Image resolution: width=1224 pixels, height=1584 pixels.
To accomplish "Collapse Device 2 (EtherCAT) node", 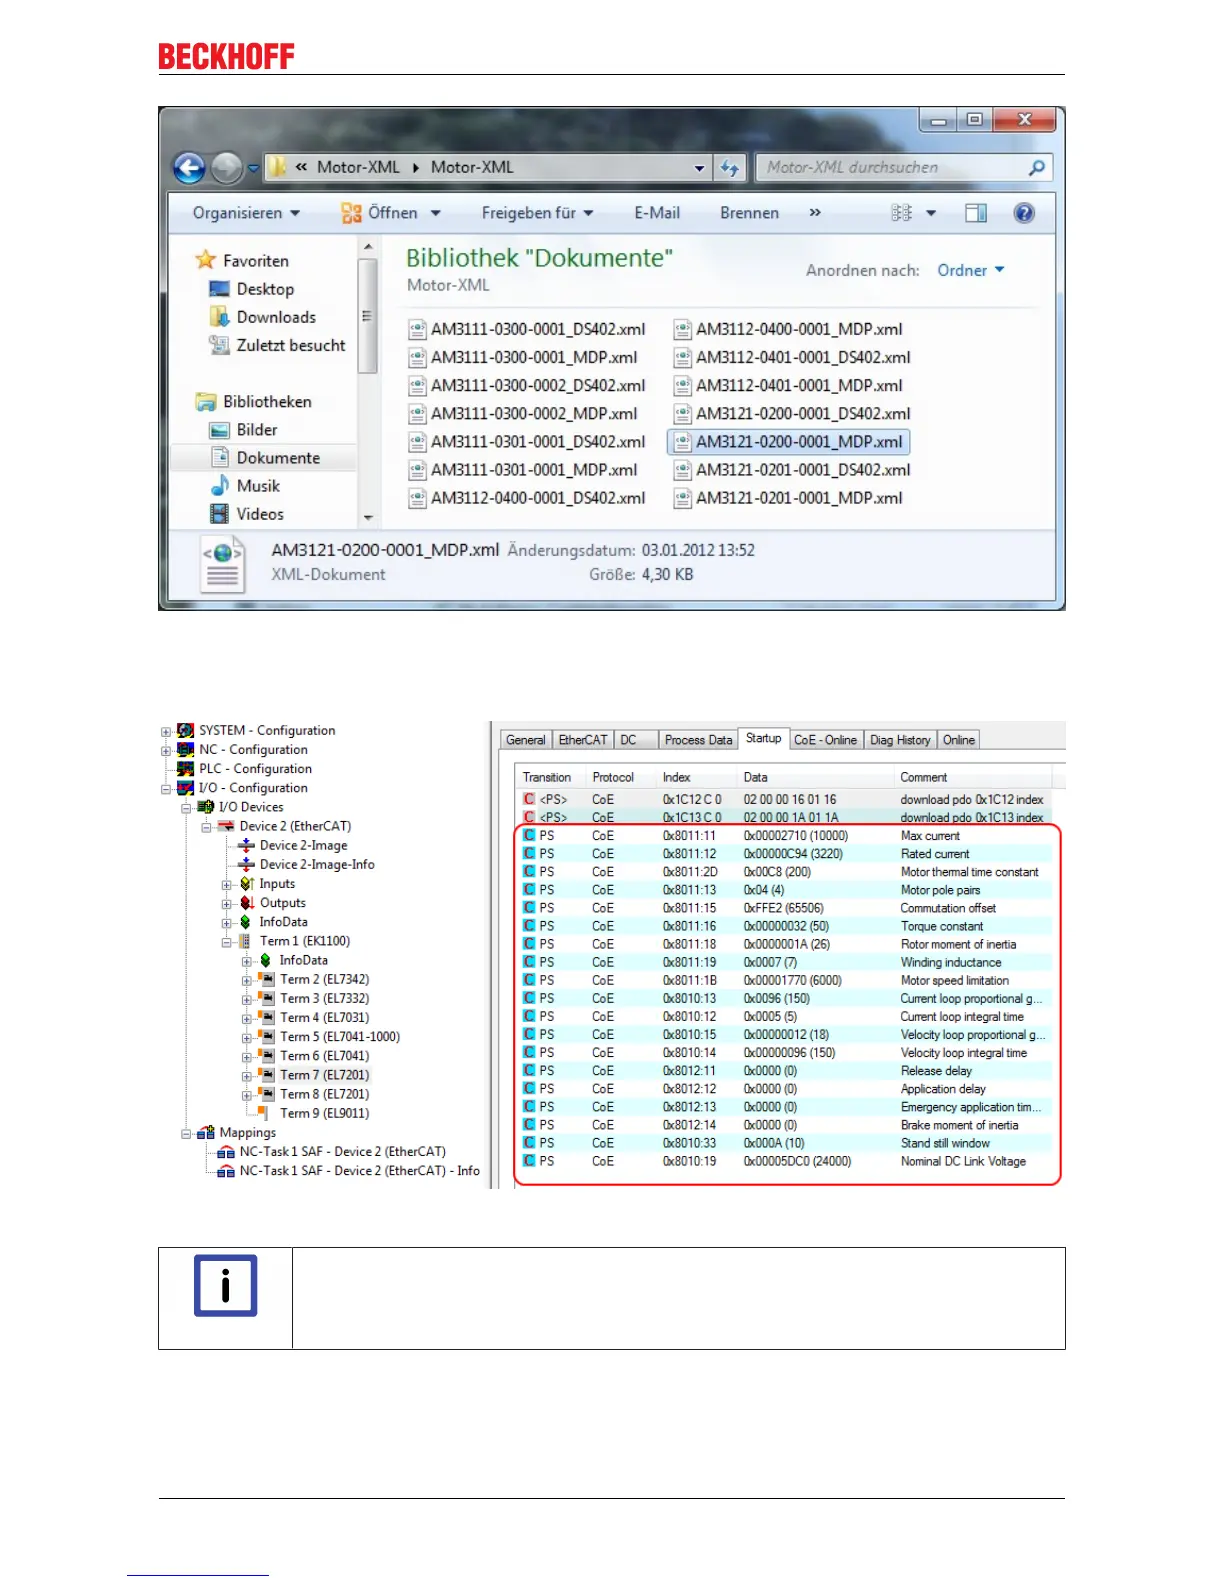I will (207, 827).
